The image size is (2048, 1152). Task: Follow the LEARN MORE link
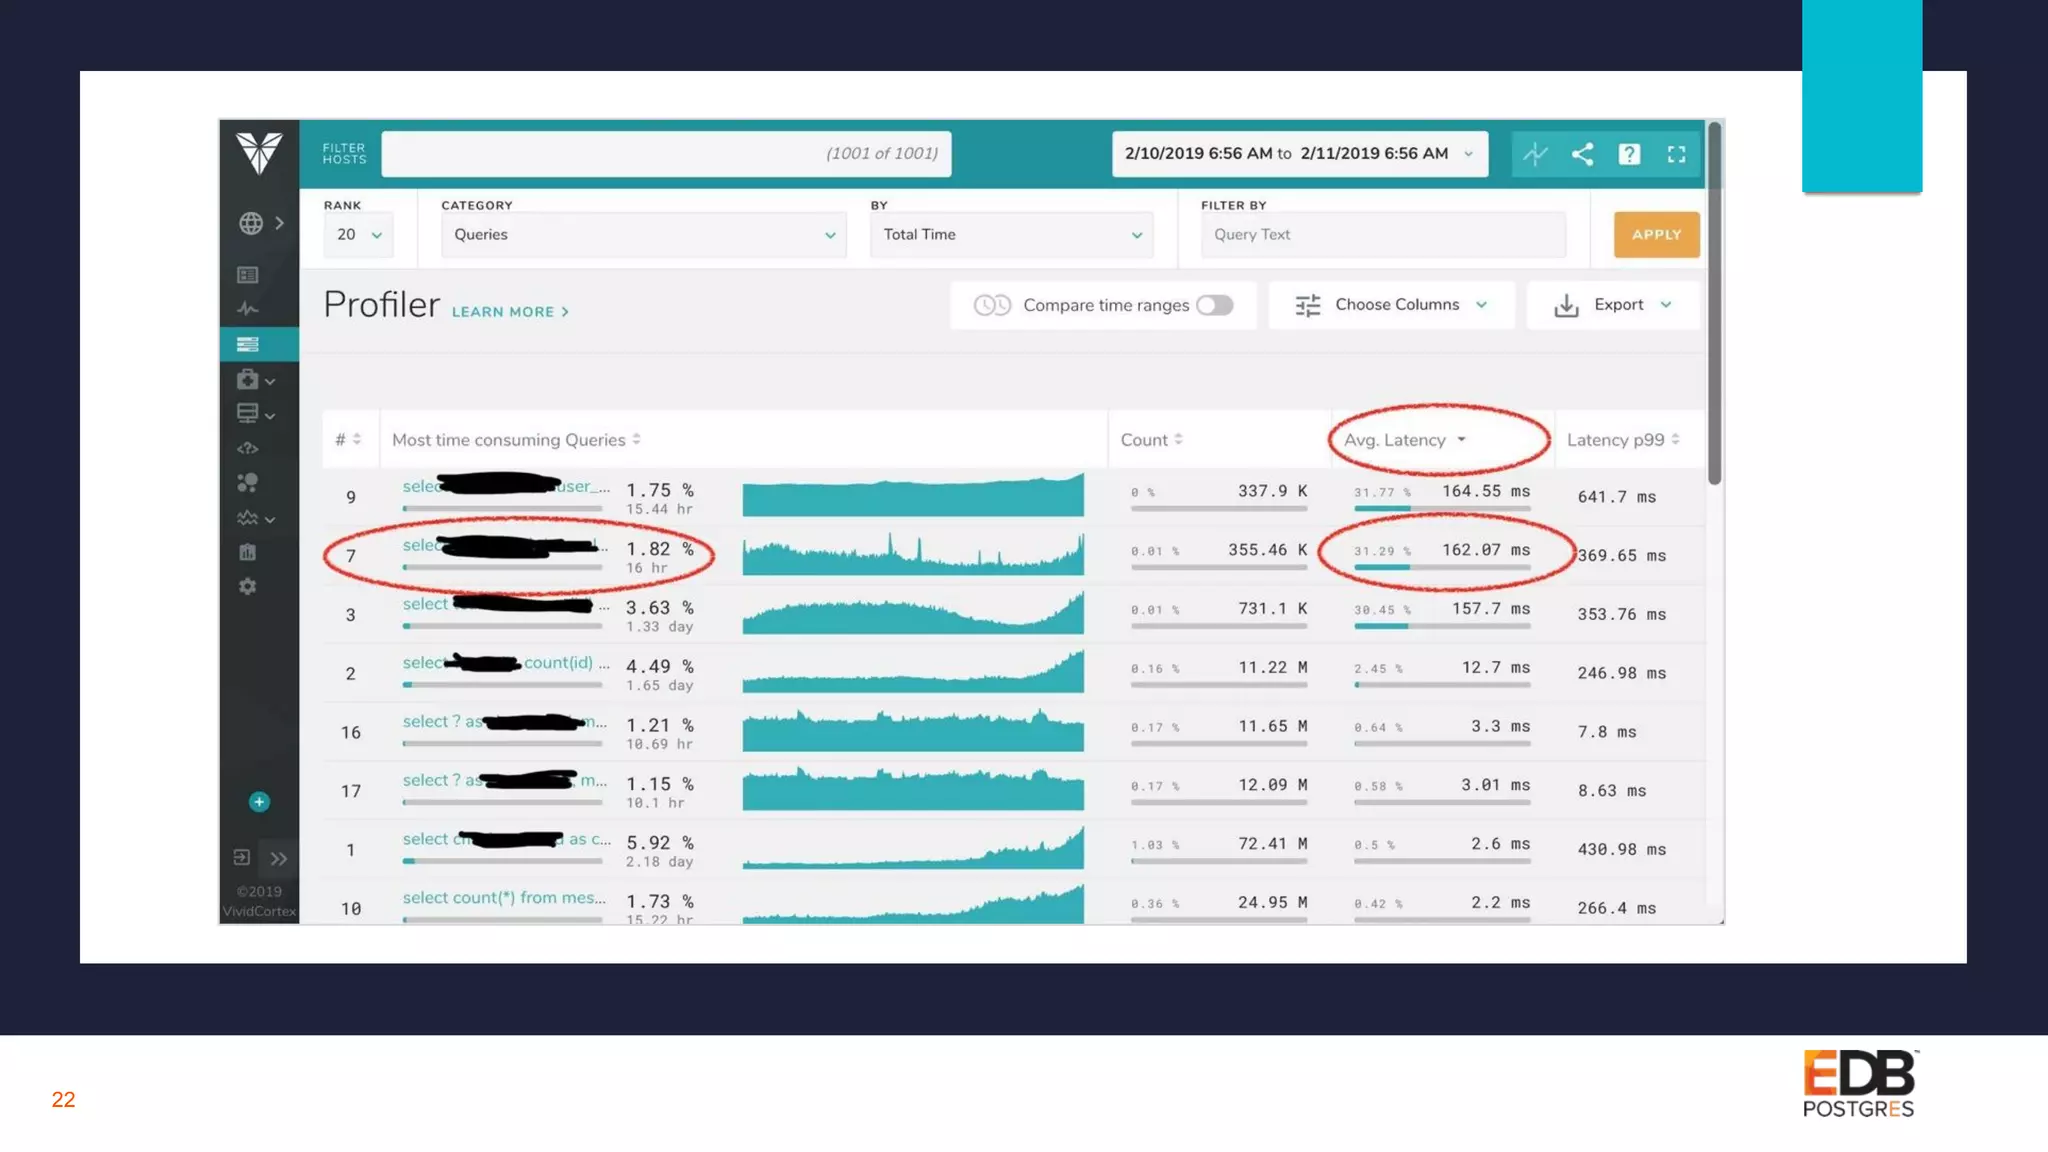point(510,312)
